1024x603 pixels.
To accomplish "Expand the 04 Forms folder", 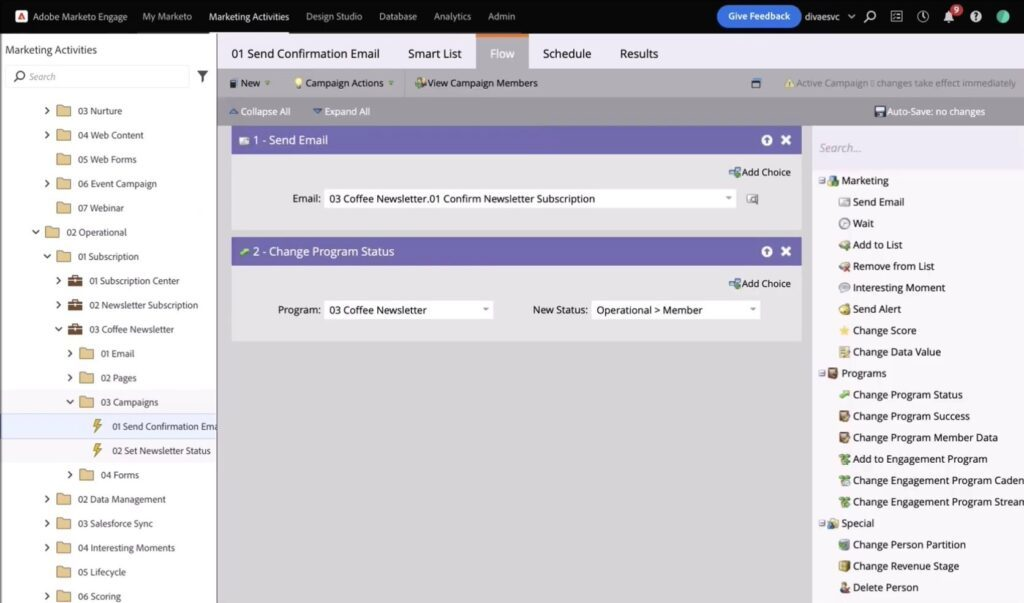I will click(70, 475).
